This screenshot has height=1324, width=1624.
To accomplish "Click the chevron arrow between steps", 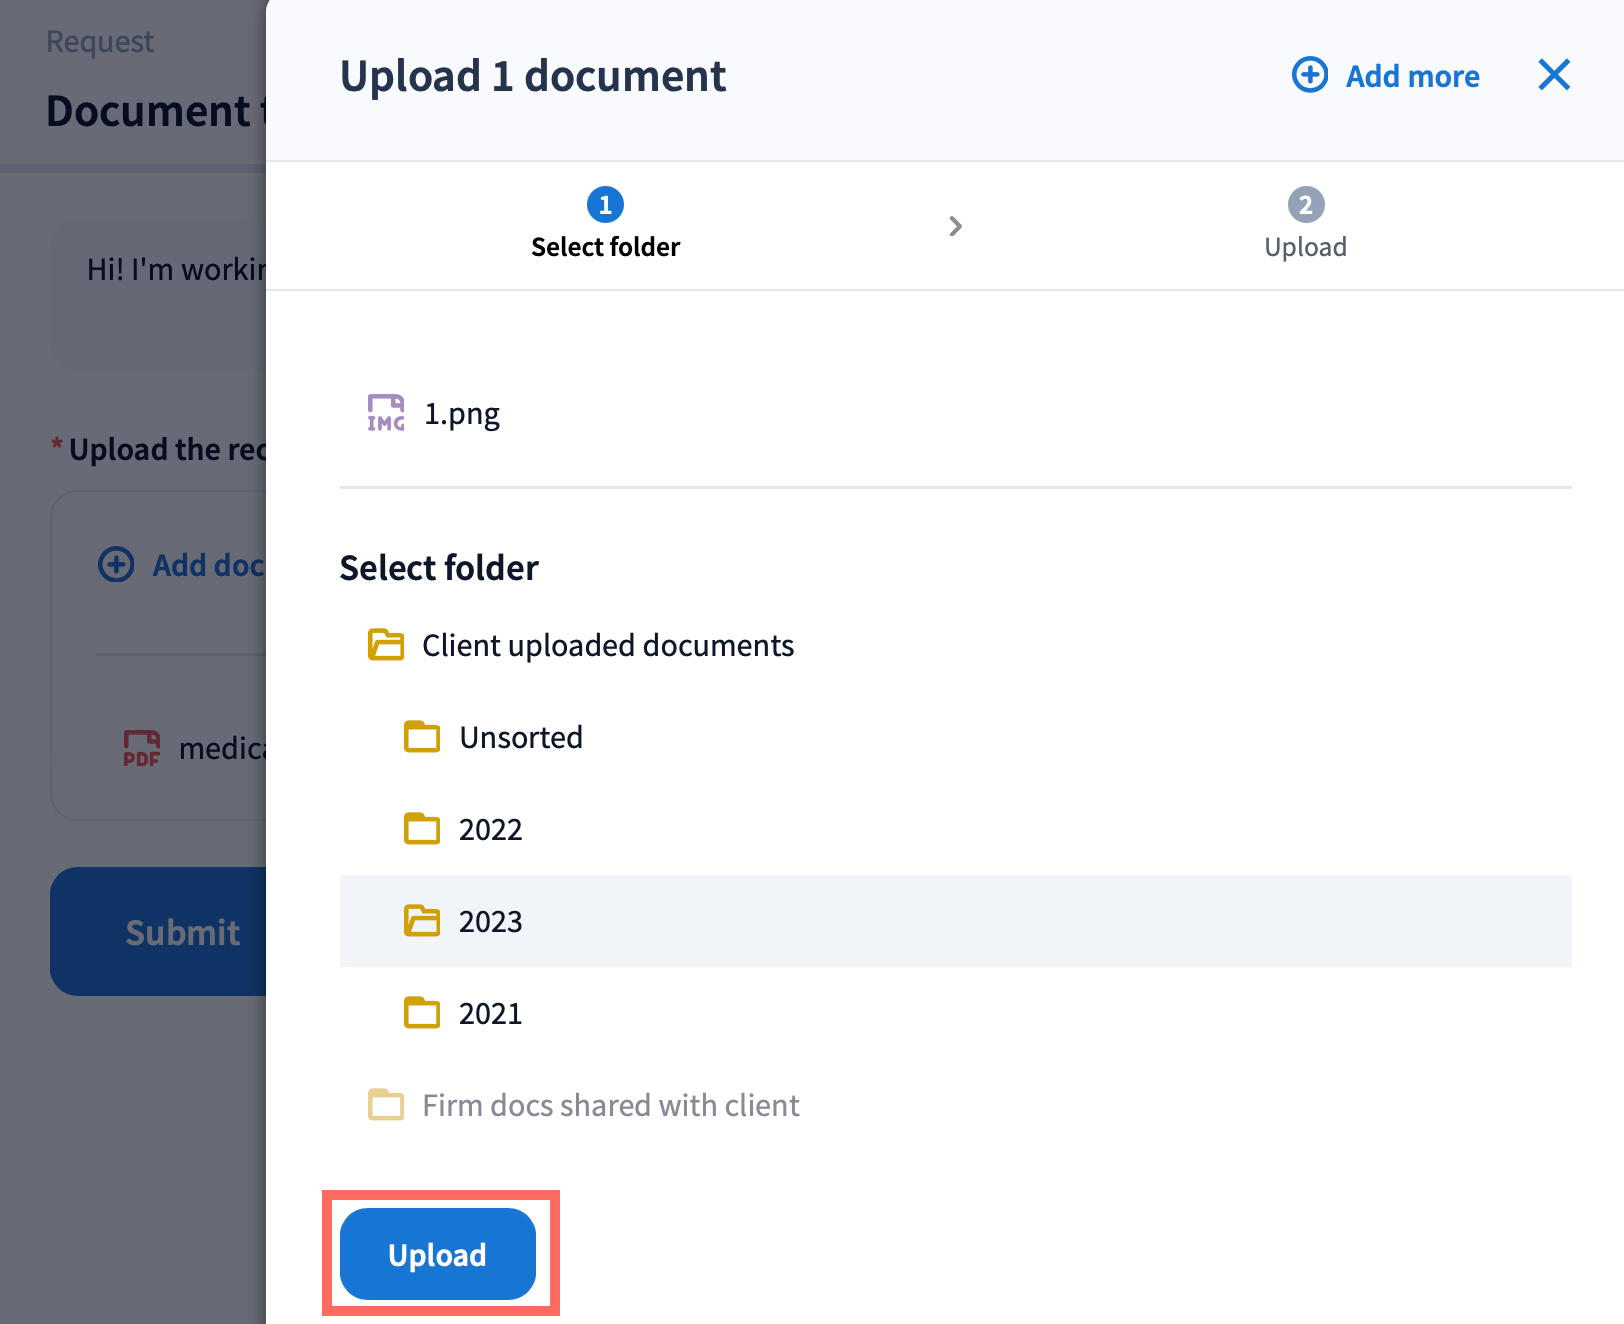I will coord(955,226).
